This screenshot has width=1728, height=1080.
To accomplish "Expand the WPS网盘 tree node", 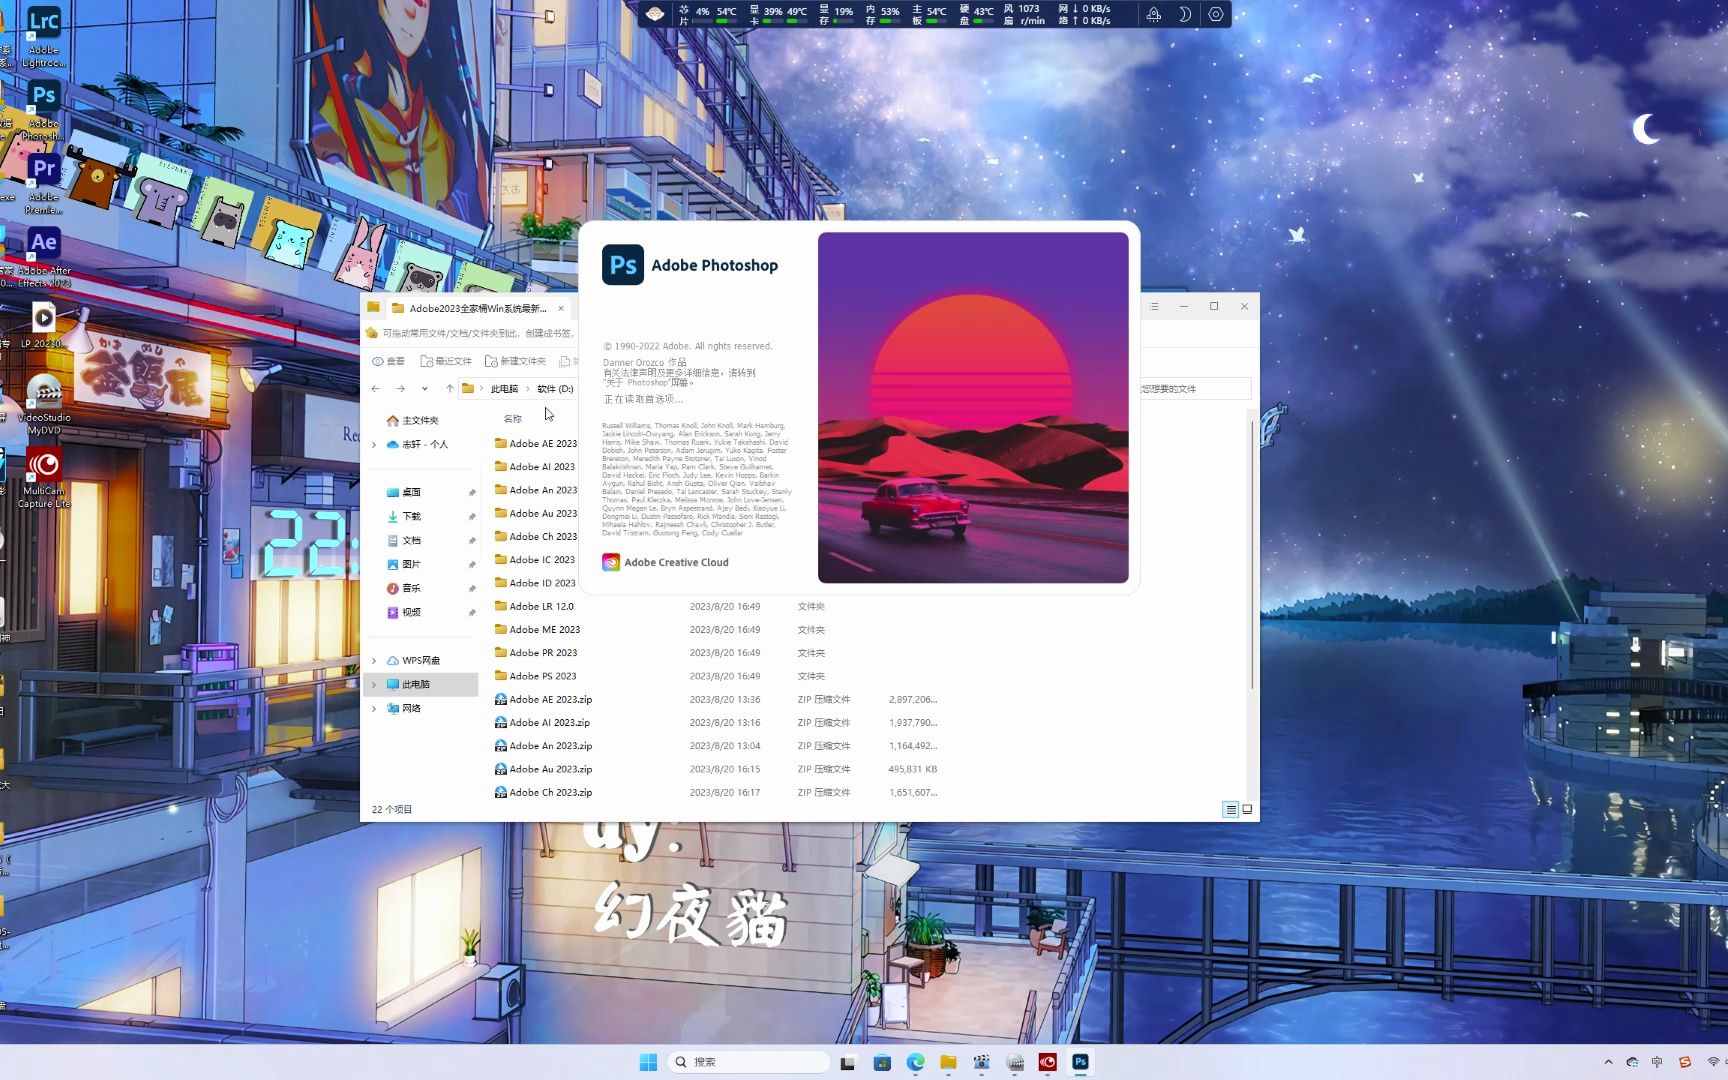I will point(374,661).
